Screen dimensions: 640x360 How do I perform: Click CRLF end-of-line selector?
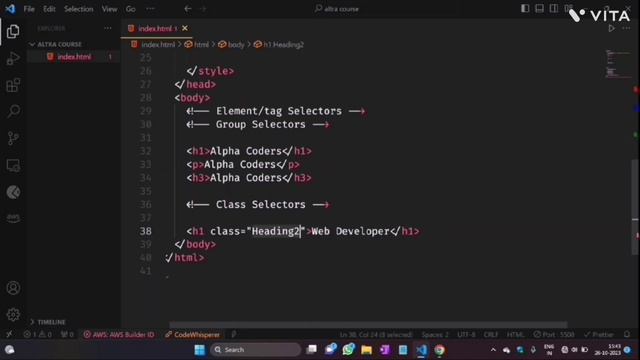point(491,334)
